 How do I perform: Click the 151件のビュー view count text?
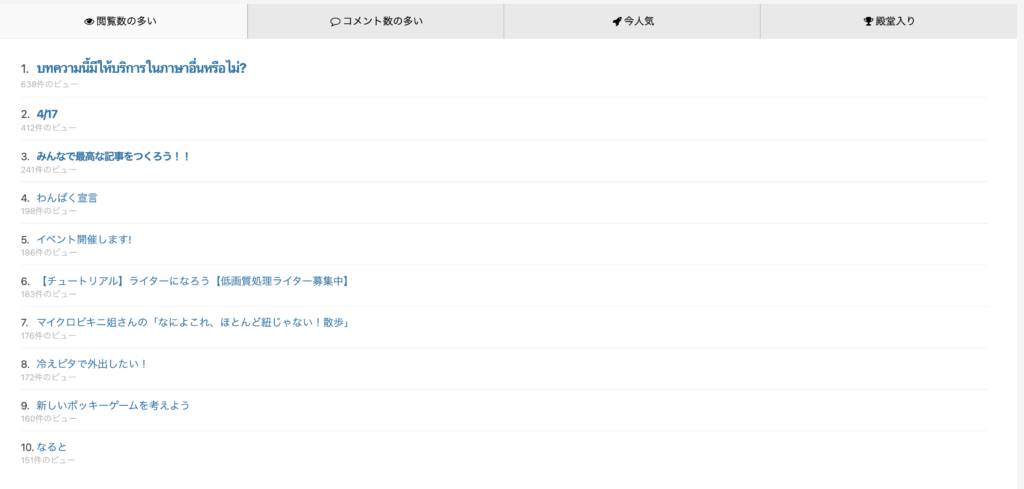tap(48, 460)
